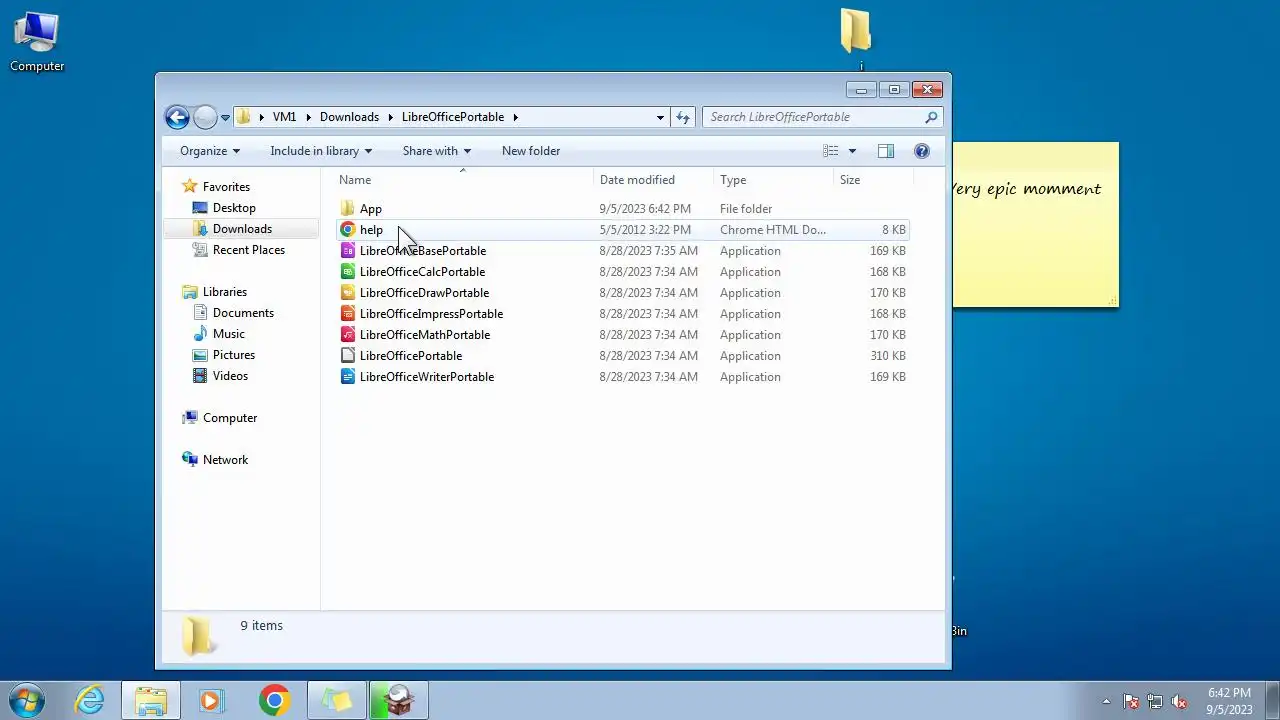The image size is (1280, 720).
Task: Open the Organize menu
Action: click(x=210, y=151)
